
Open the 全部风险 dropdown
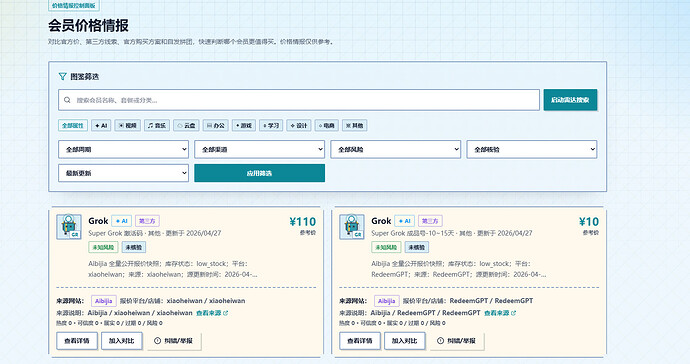click(396, 150)
